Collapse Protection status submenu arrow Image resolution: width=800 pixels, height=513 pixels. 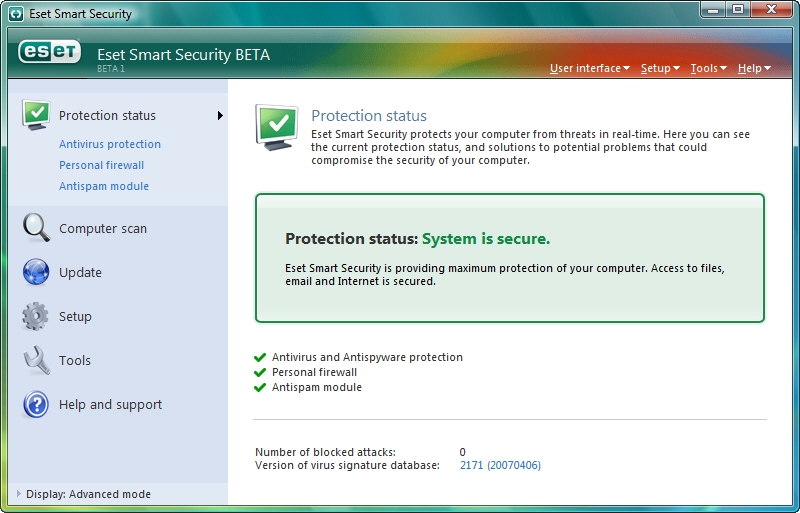pyautogui.click(x=219, y=116)
